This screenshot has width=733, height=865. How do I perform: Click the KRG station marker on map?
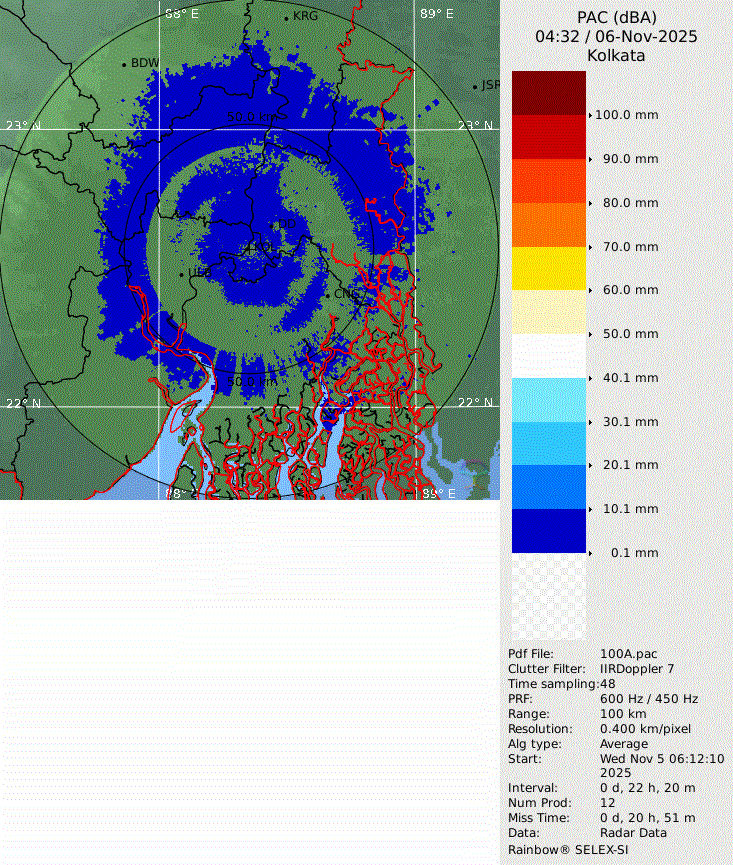coord(286,17)
